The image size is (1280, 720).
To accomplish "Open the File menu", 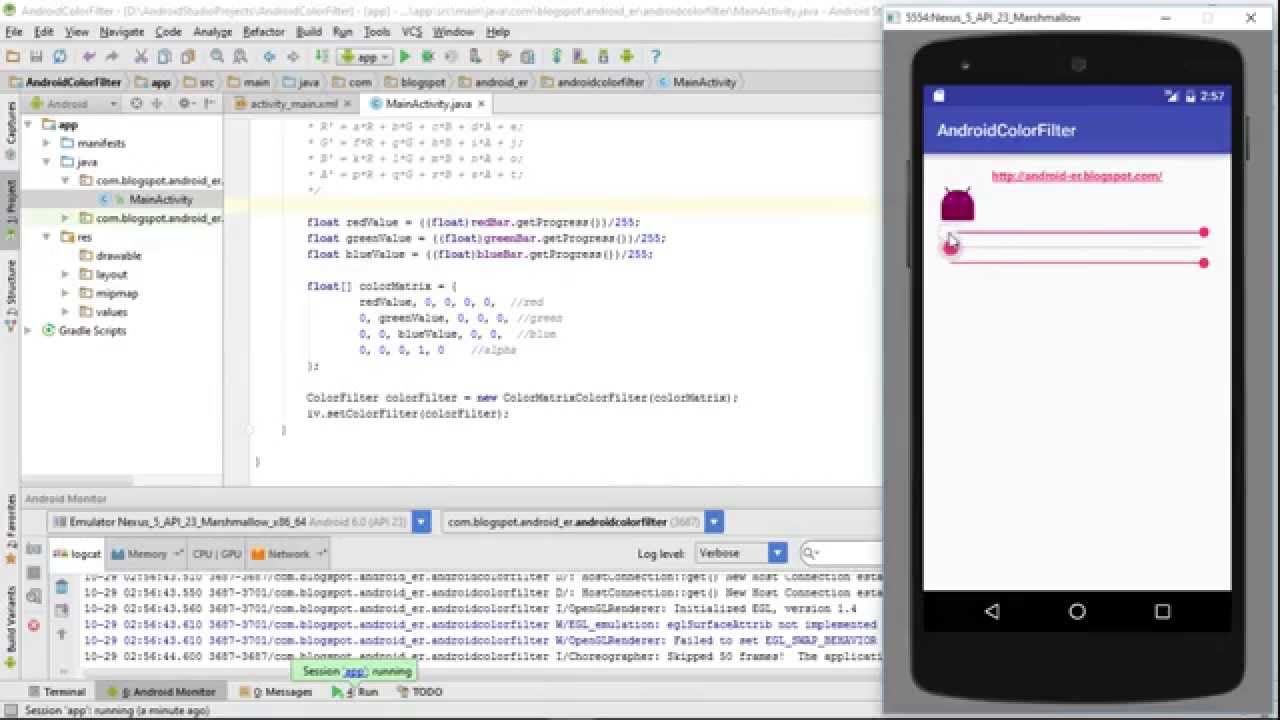I will [x=14, y=32].
